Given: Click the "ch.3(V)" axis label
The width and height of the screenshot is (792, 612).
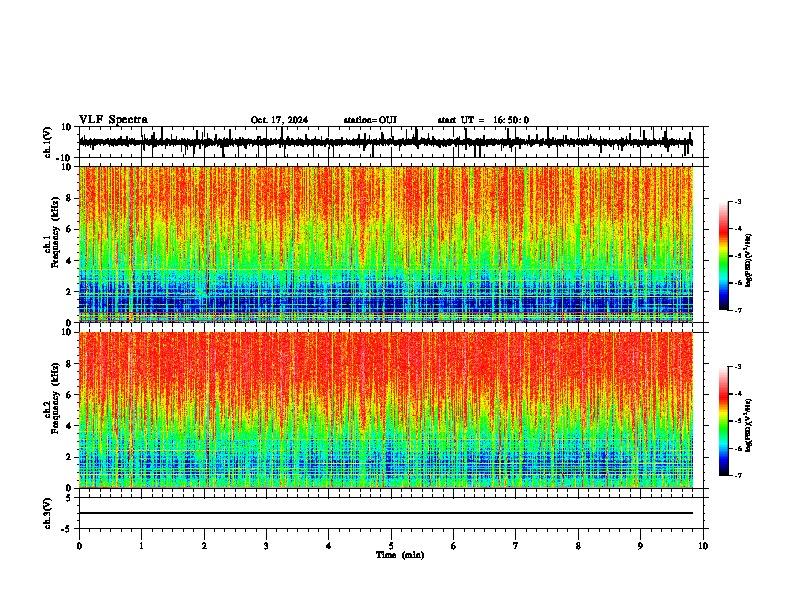Looking at the screenshot, I should click(x=48, y=513).
